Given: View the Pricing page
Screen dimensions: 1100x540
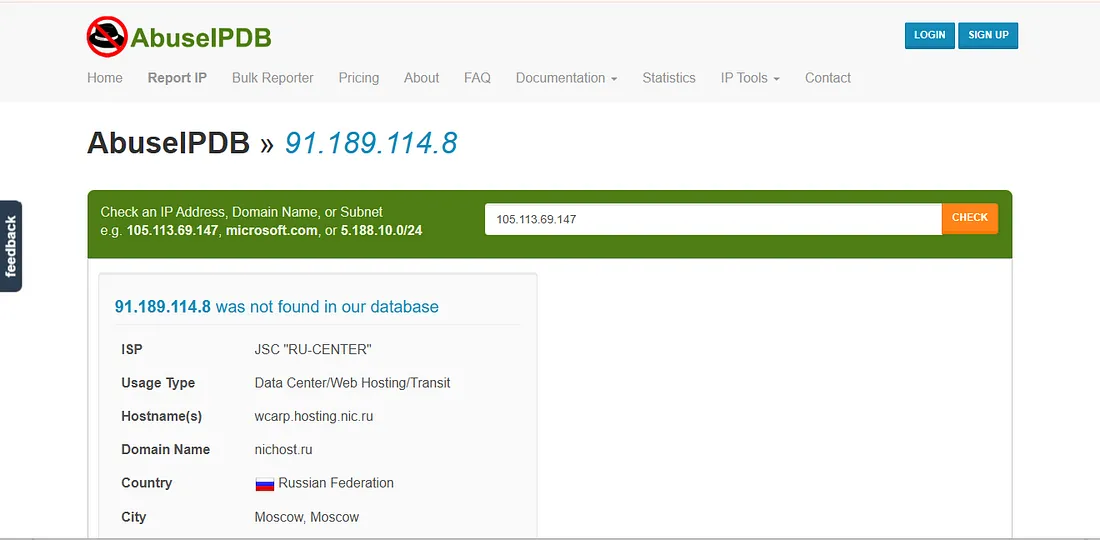Looking at the screenshot, I should point(358,78).
